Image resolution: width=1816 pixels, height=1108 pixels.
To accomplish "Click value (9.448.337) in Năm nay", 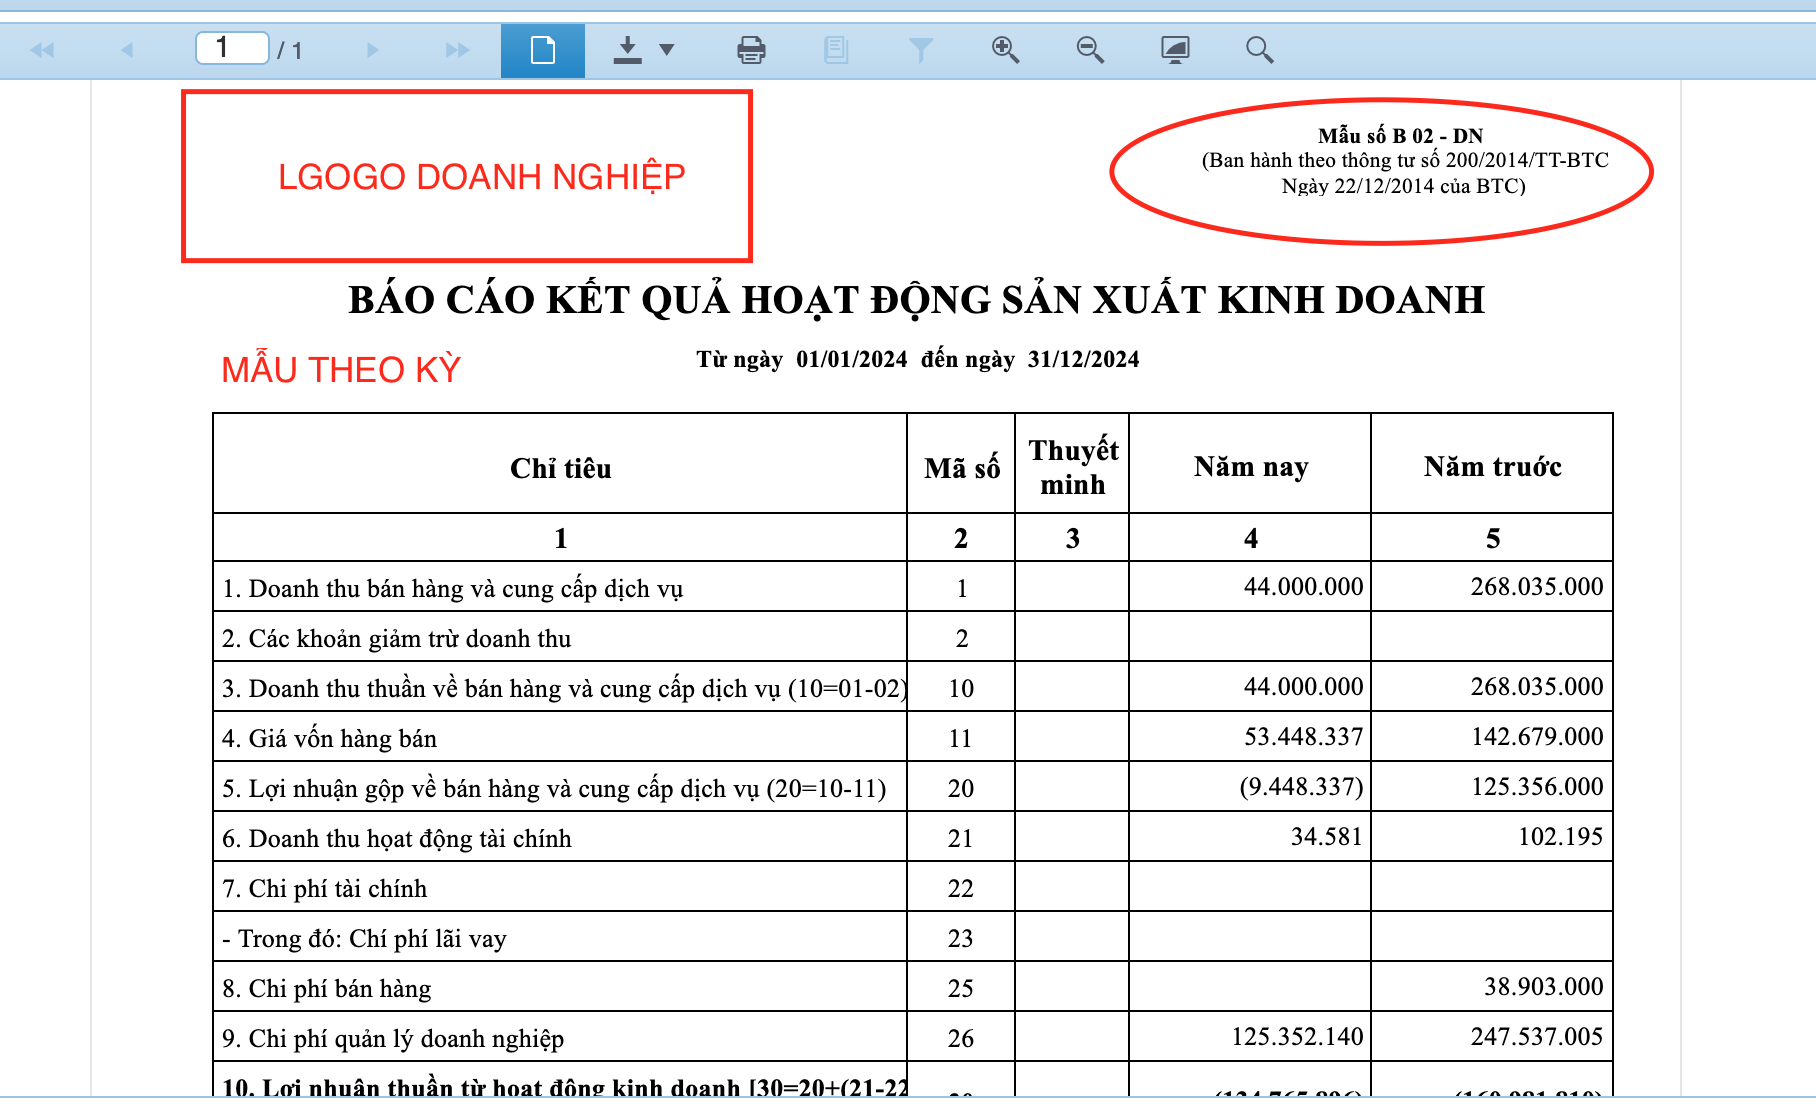I will click(1301, 787).
